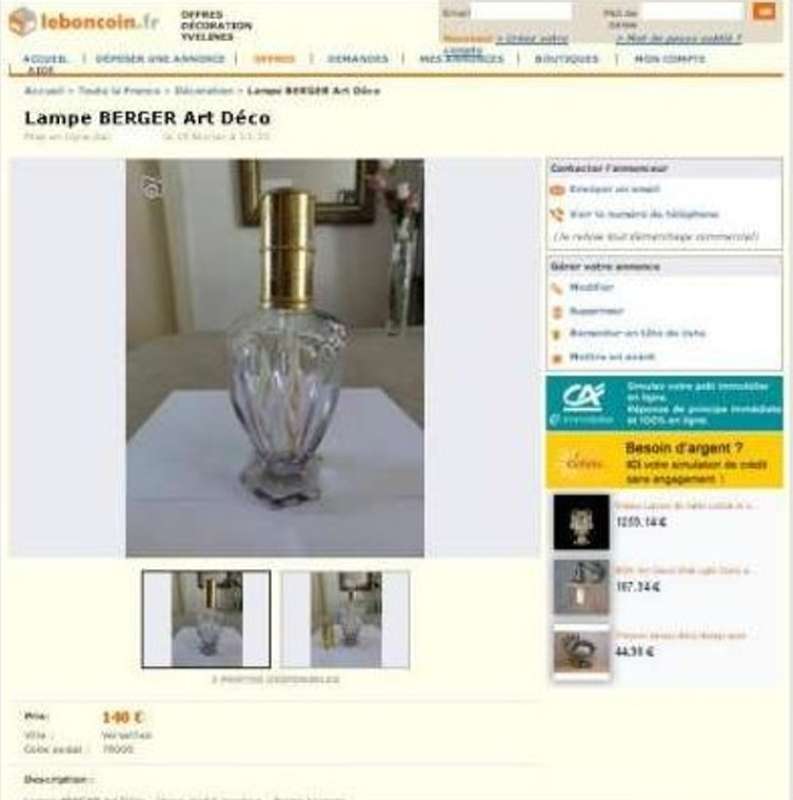Open the ad thumbnail priced 1259.14 €
Screen dimensions: 793x800
point(581,521)
